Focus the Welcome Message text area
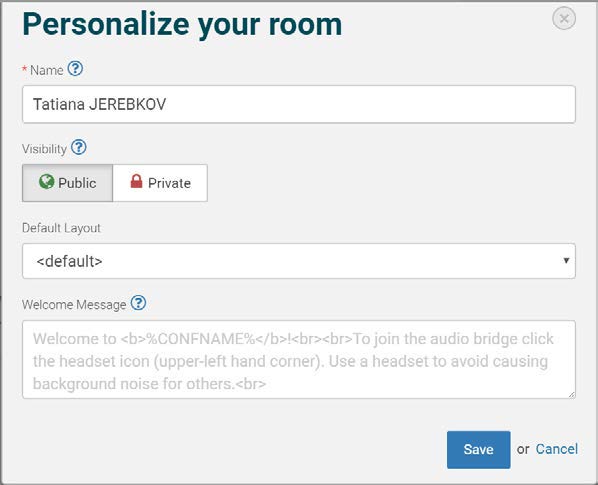Viewport: 598px width, 485px height. point(299,360)
